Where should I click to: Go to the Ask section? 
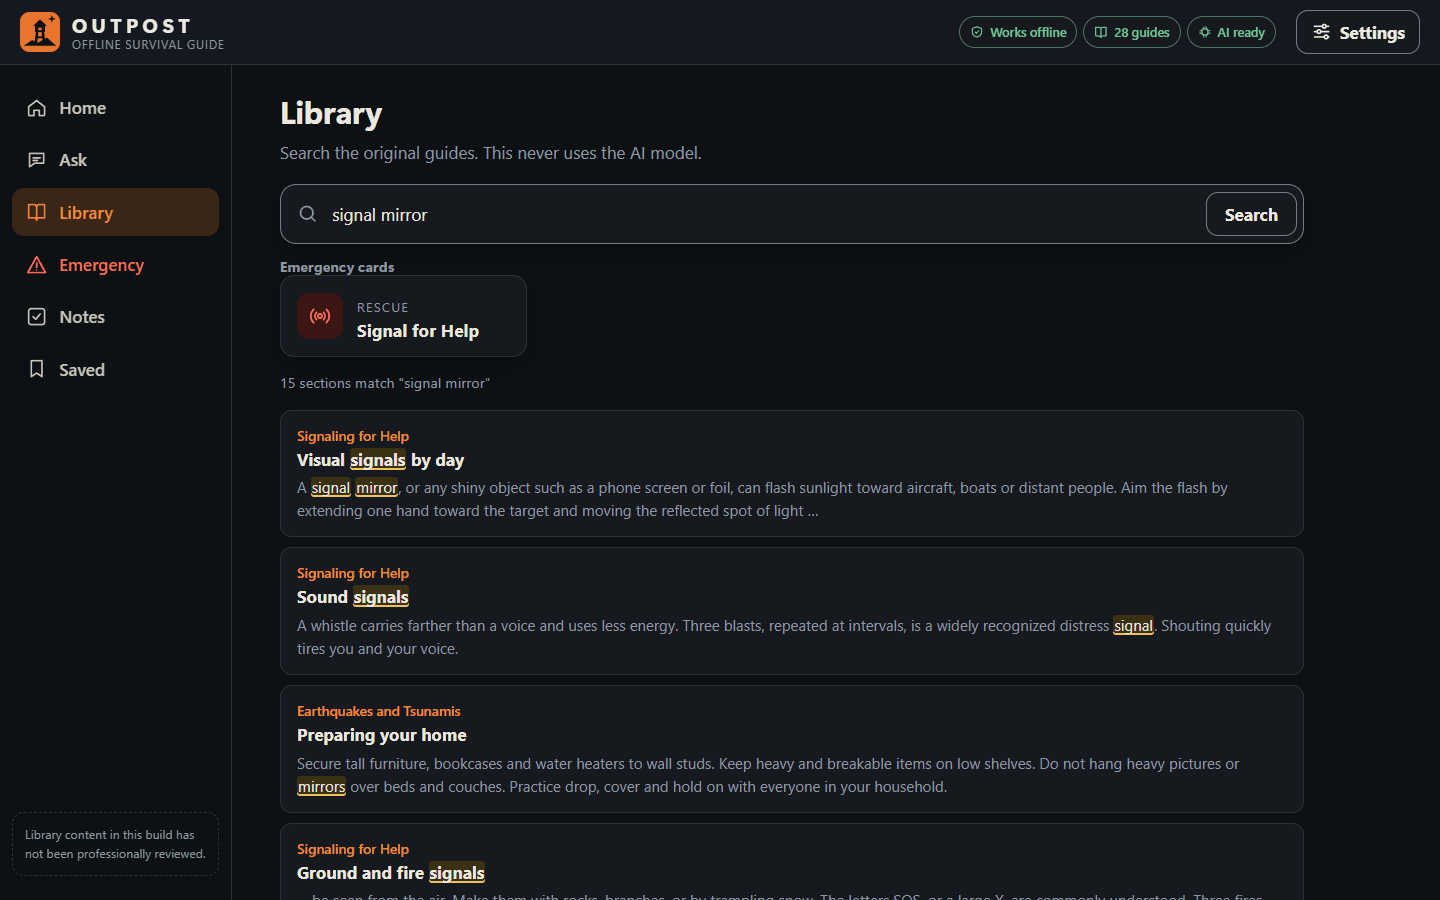click(x=115, y=160)
